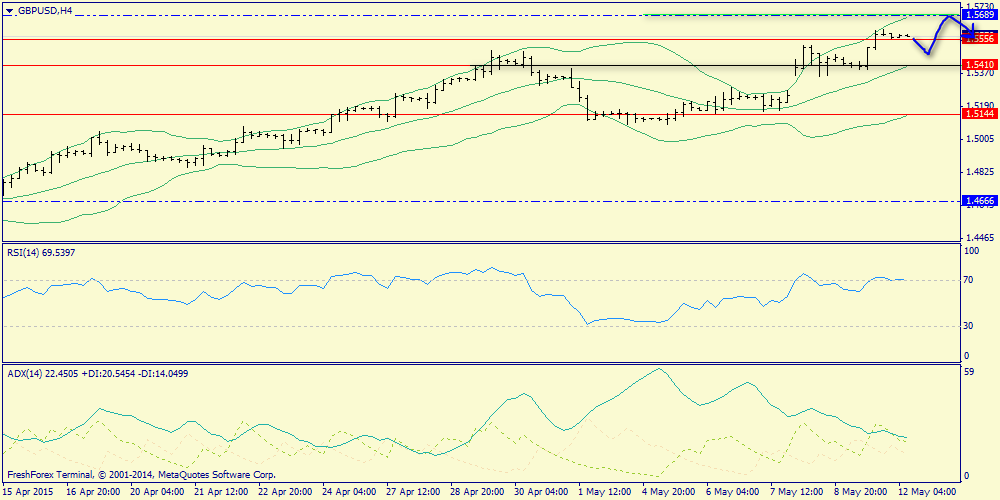Click the 1.4825 price axis value
The height and width of the screenshot is (500, 1000).
(x=980, y=172)
